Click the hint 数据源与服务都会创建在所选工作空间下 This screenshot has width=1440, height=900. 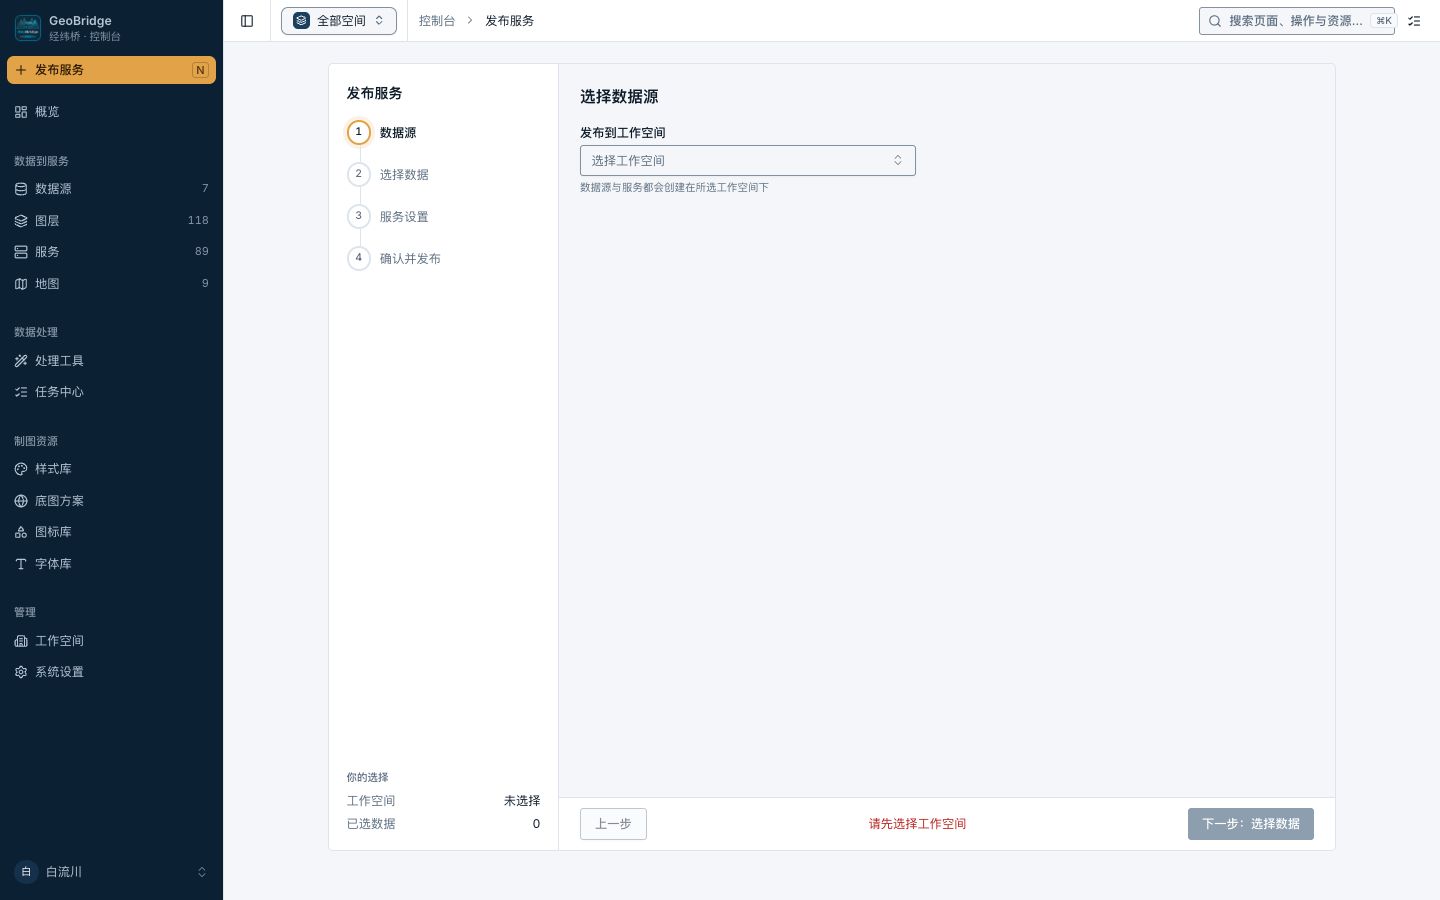point(675,188)
